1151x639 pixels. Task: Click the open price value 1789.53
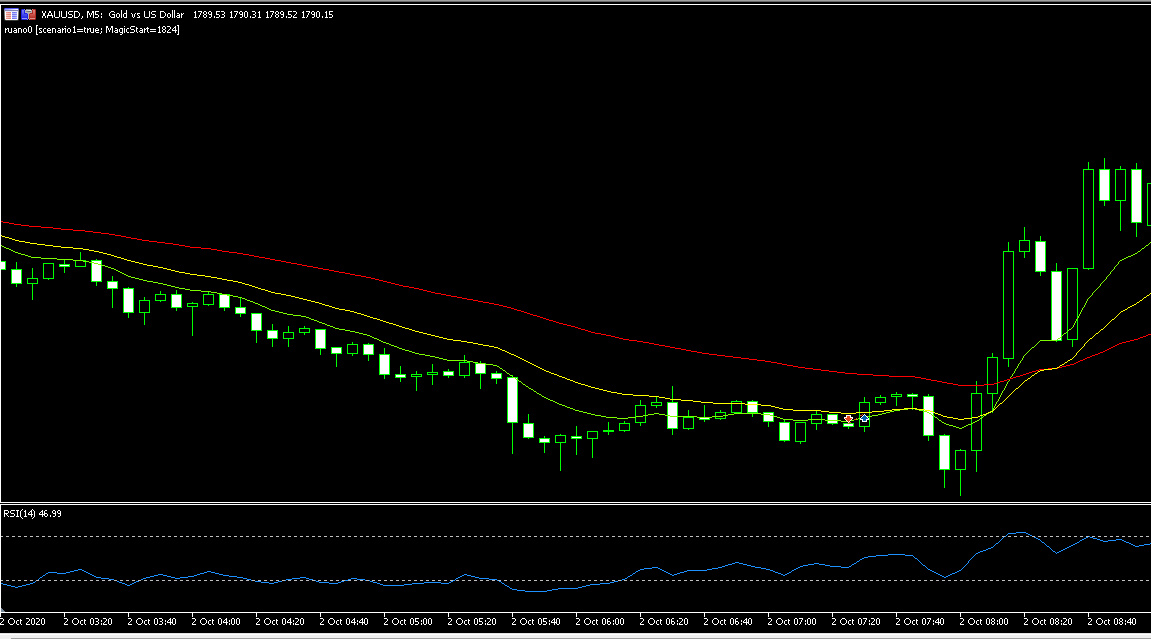209,15
